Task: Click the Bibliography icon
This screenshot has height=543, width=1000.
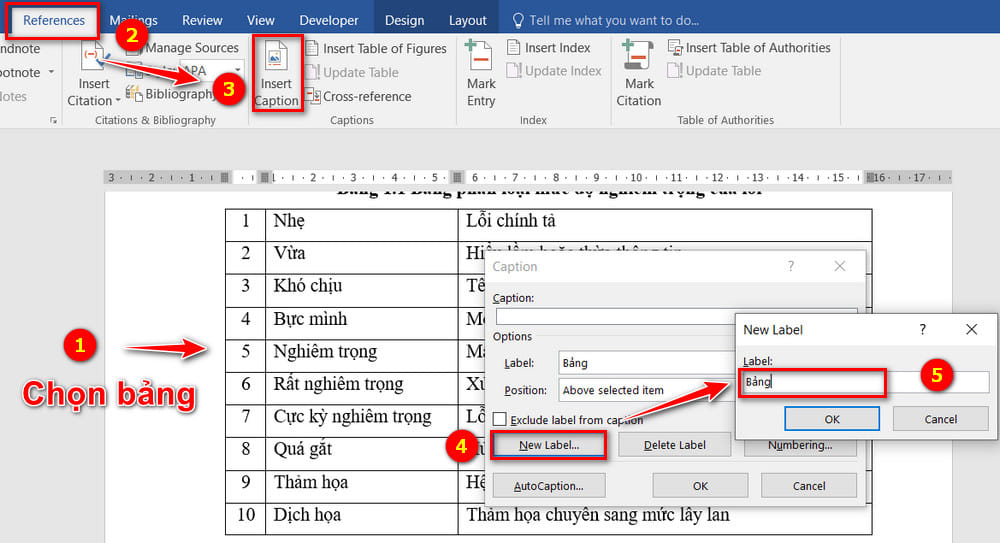Action: pyautogui.click(x=134, y=93)
